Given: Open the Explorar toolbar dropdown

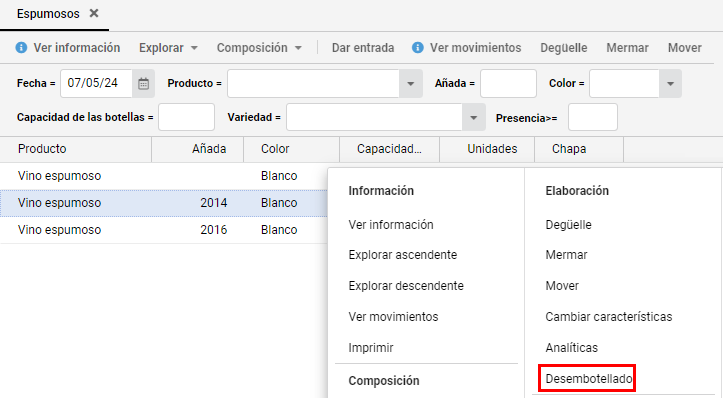Looking at the screenshot, I should point(168,48).
